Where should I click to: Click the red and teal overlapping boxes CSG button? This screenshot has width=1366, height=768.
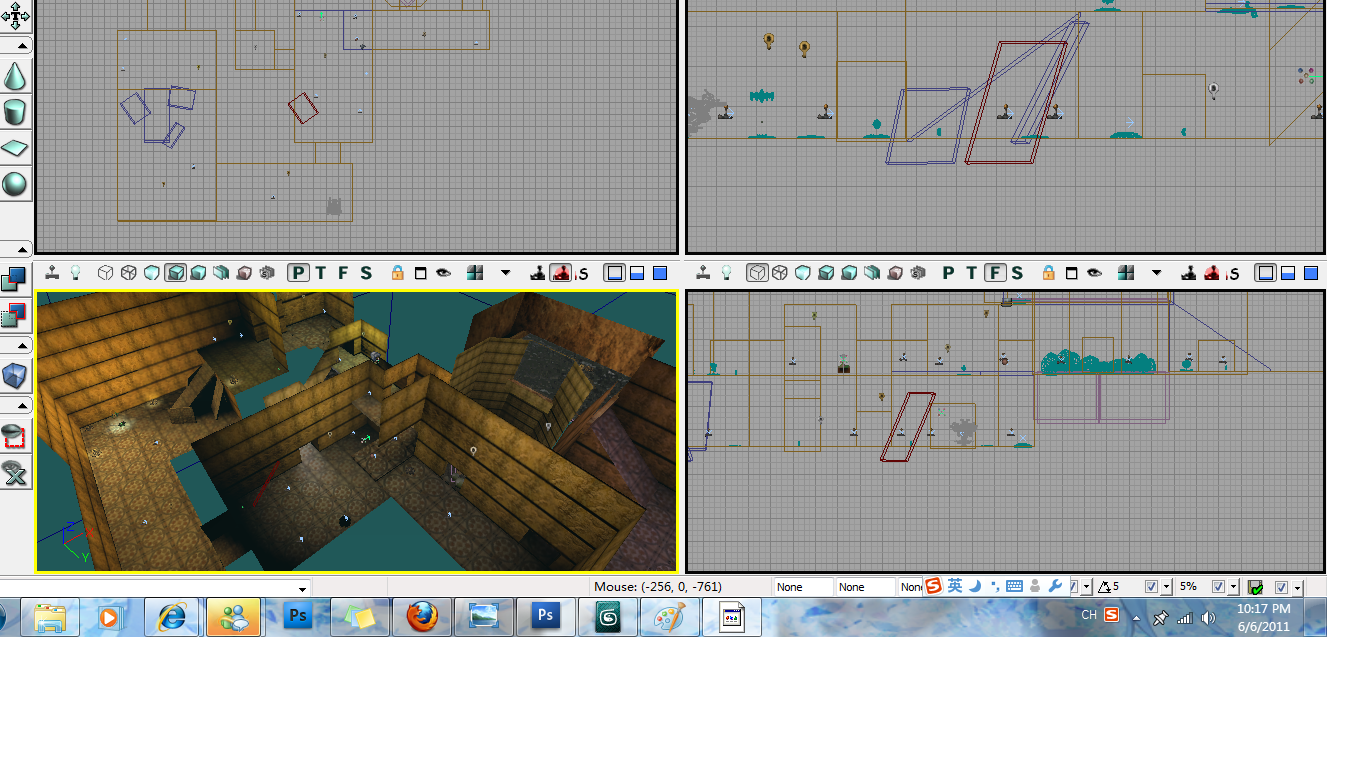click(x=14, y=315)
